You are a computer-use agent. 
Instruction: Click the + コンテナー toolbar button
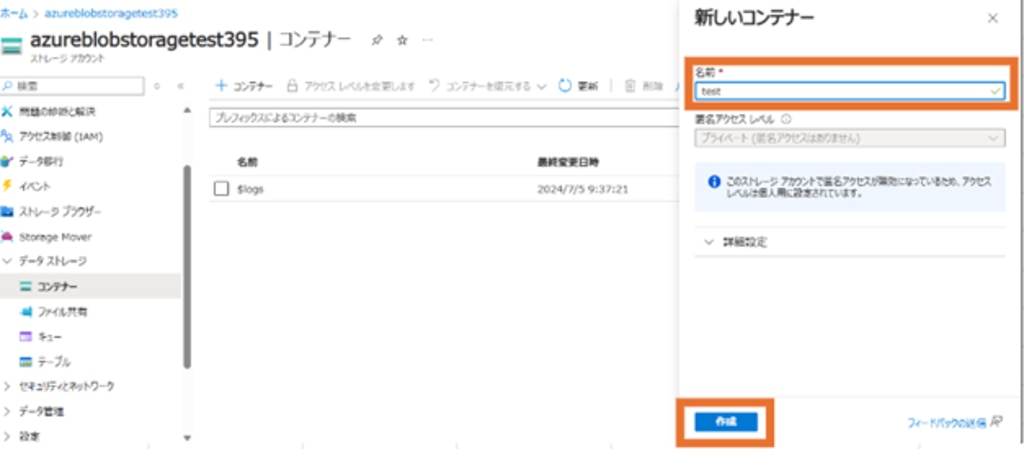tap(244, 85)
